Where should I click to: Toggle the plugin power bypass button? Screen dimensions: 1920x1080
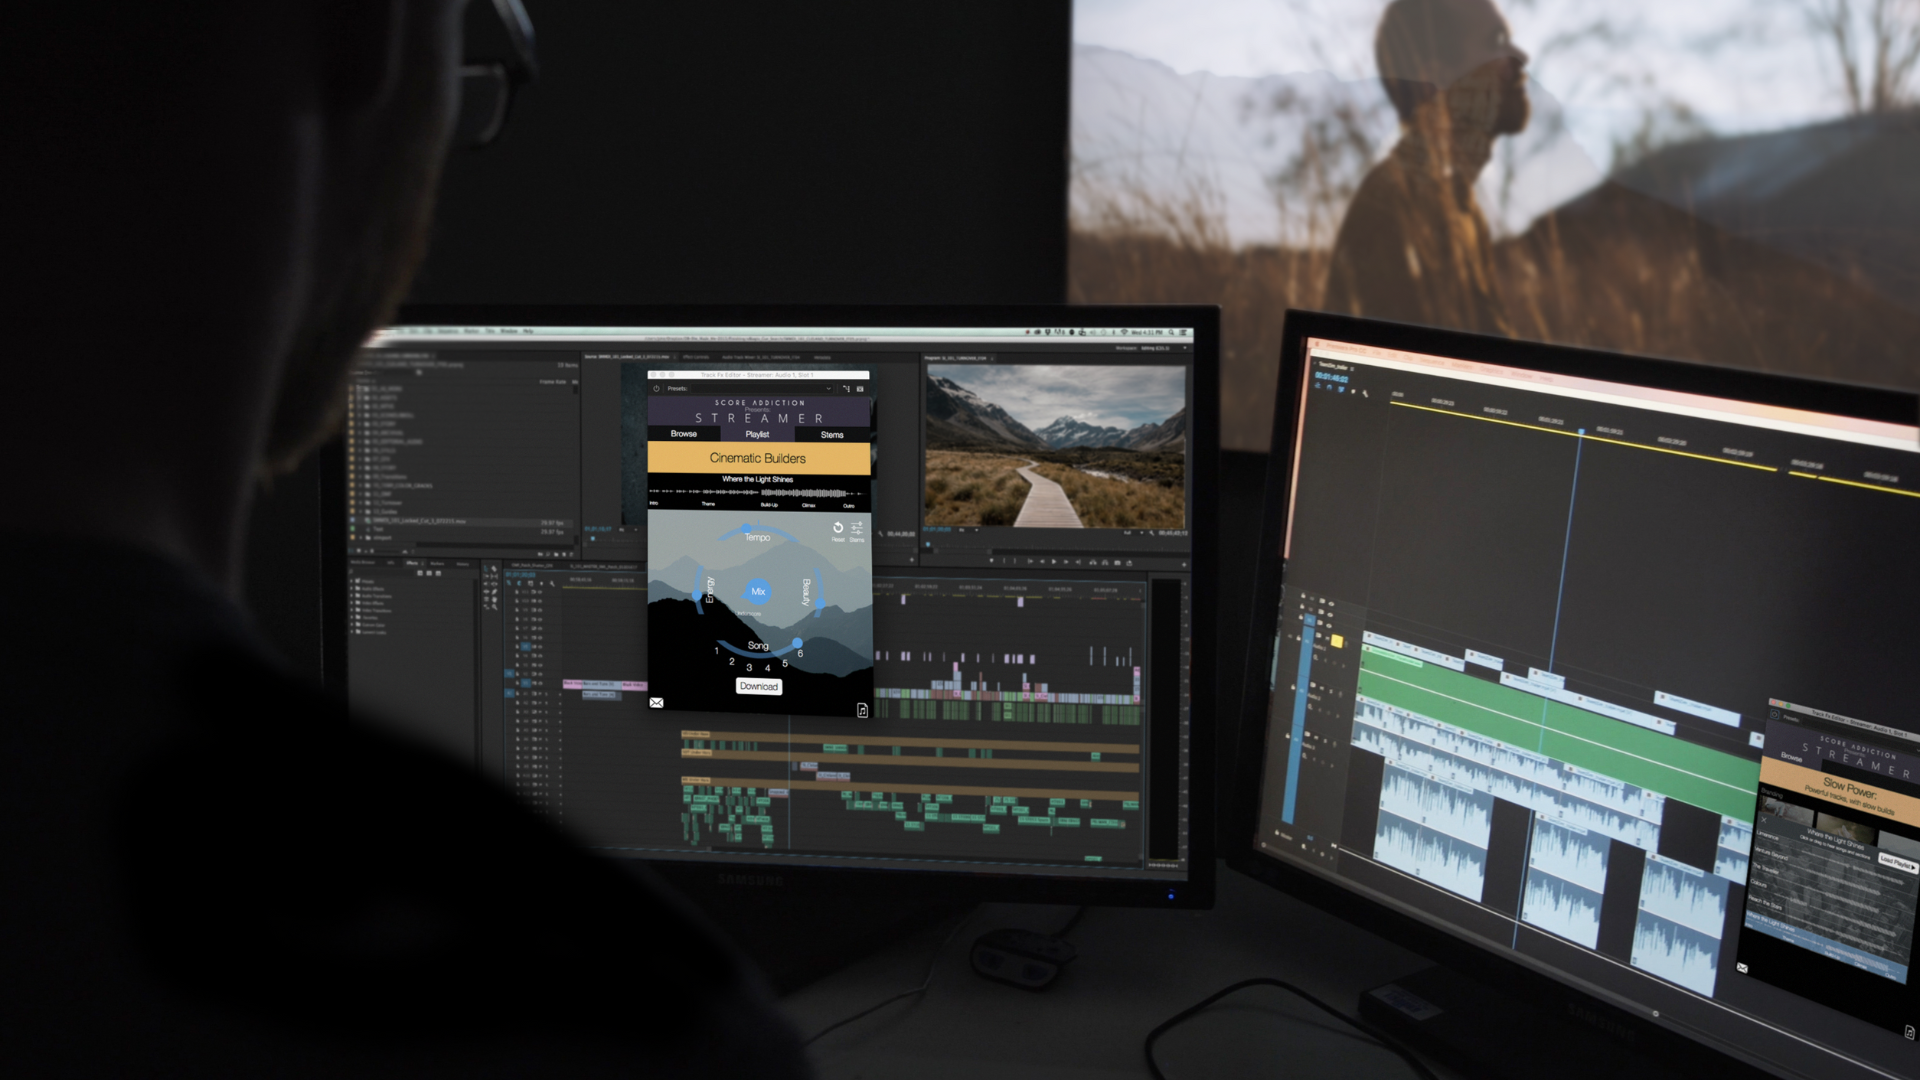[x=656, y=388]
